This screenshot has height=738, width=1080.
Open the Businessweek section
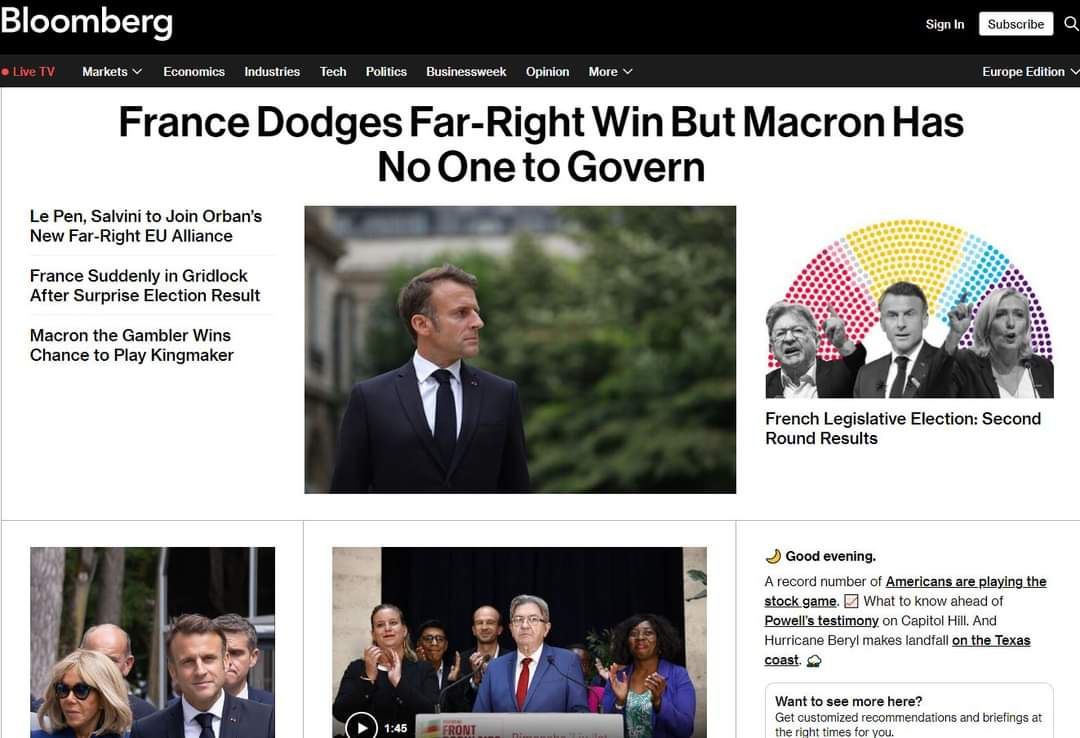click(x=466, y=72)
